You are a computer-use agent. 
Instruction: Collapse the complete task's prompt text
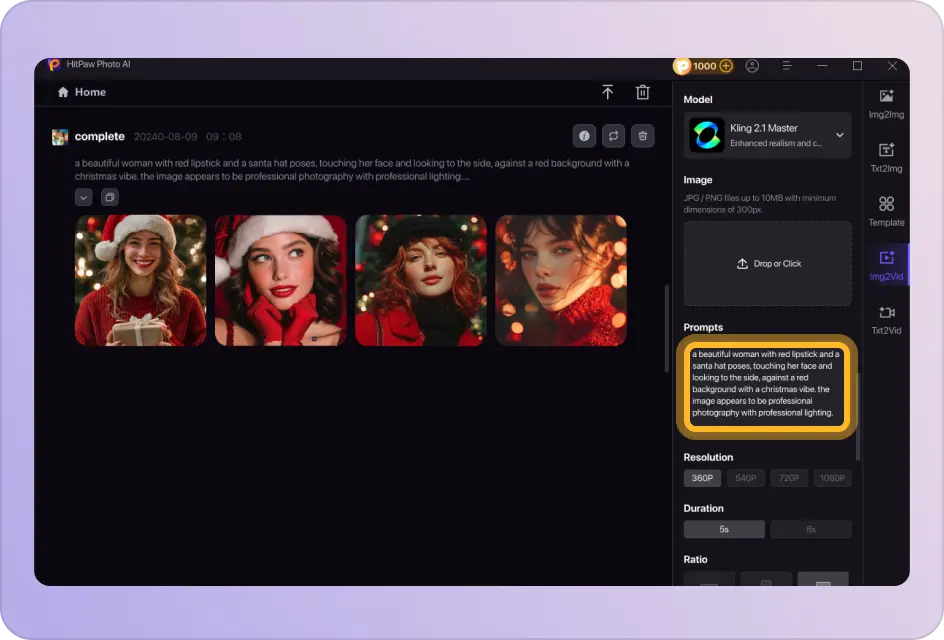pos(84,197)
